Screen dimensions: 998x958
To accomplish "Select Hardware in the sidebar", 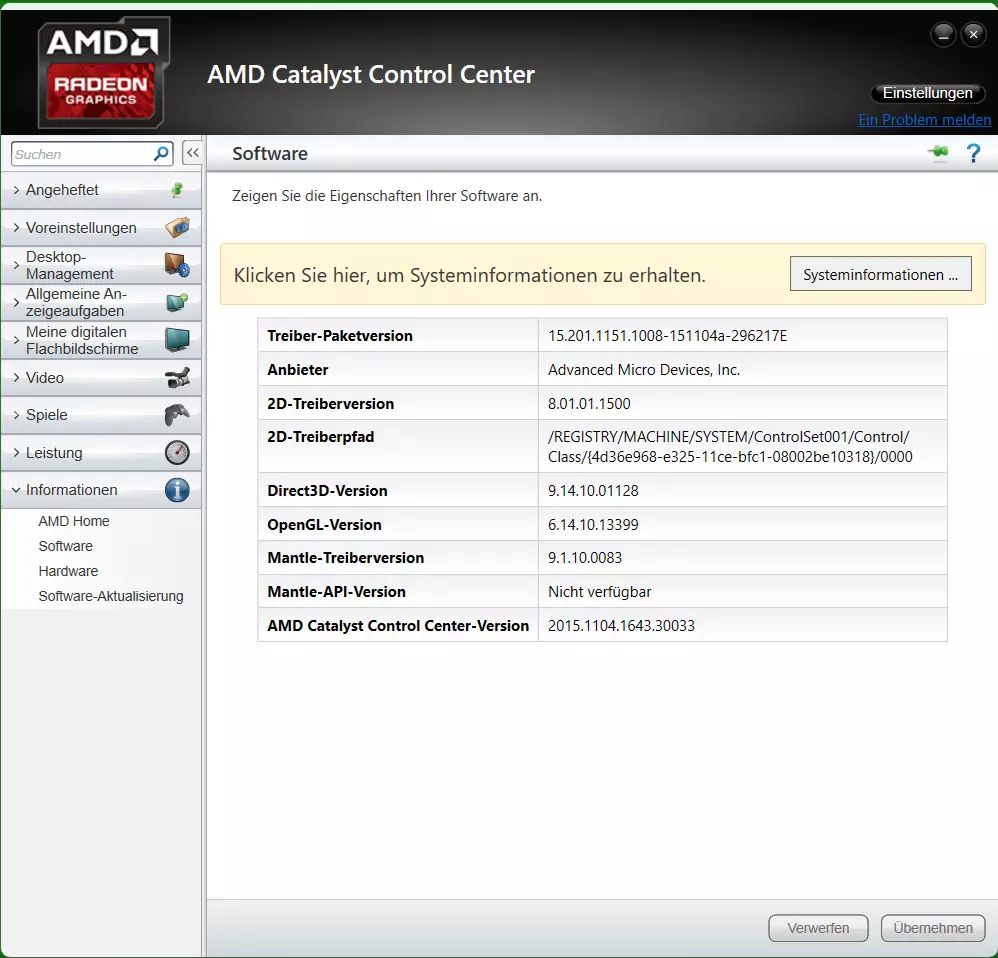I will pos(68,571).
